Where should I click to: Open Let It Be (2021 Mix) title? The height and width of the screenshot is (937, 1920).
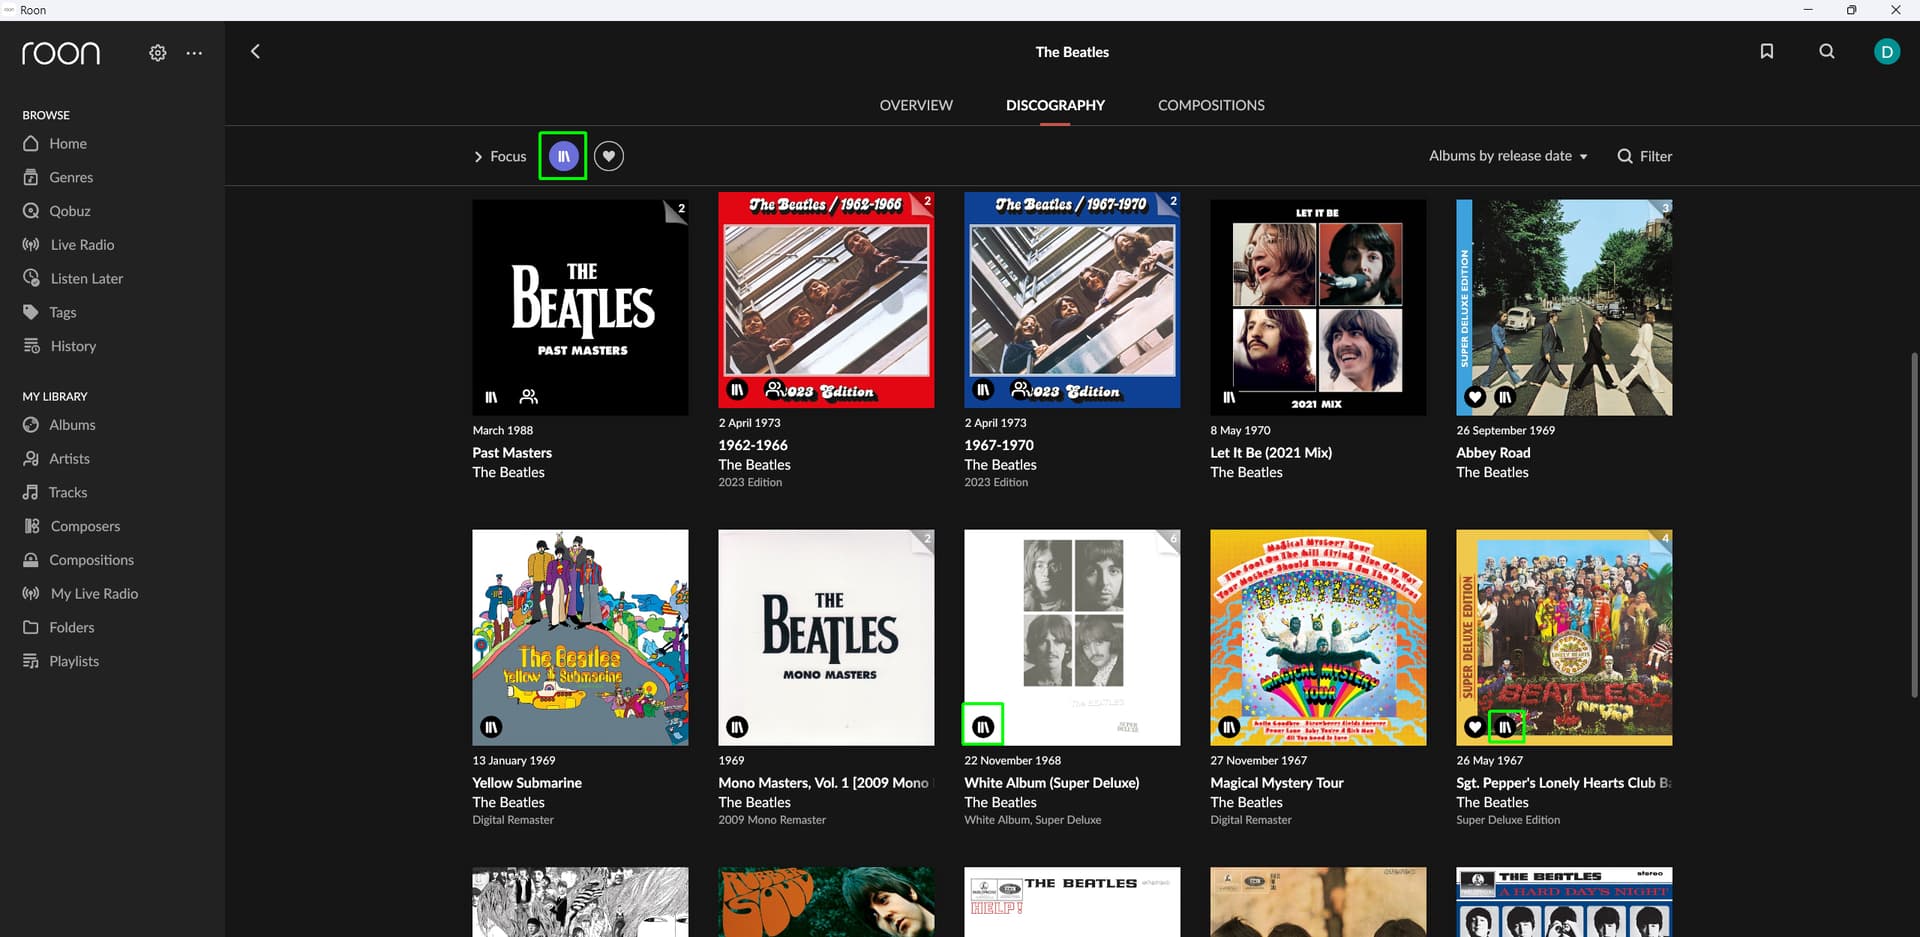coord(1271,453)
